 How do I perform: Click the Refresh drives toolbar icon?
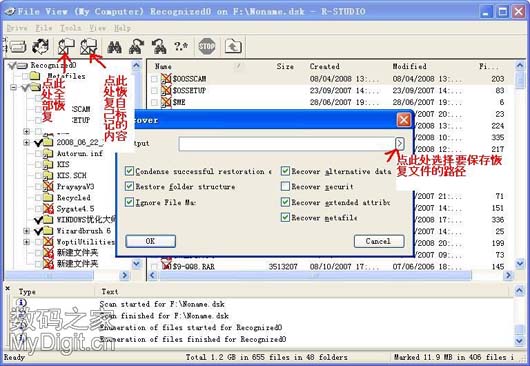tap(40, 46)
